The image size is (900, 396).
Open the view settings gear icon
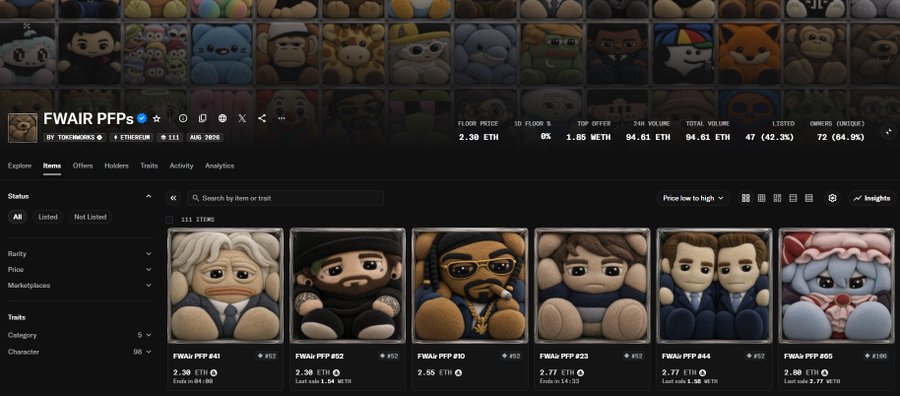click(832, 198)
